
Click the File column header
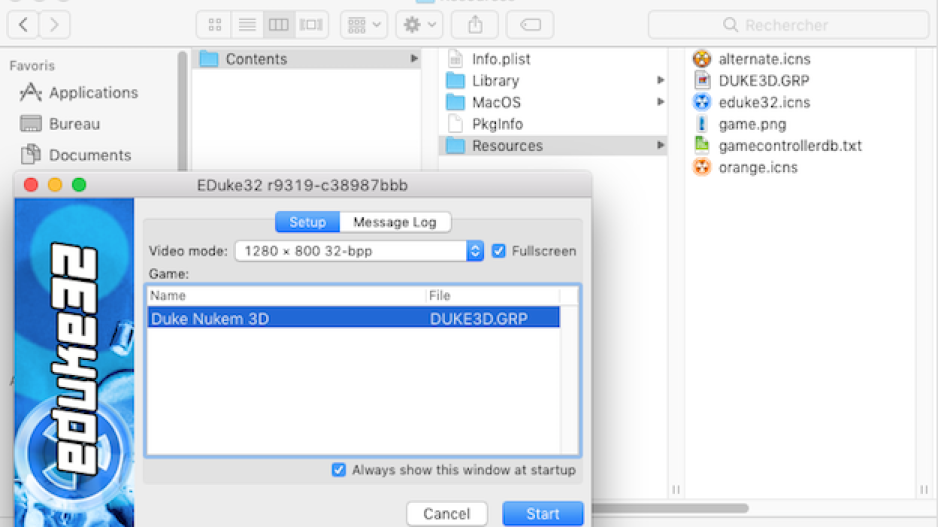(x=493, y=296)
